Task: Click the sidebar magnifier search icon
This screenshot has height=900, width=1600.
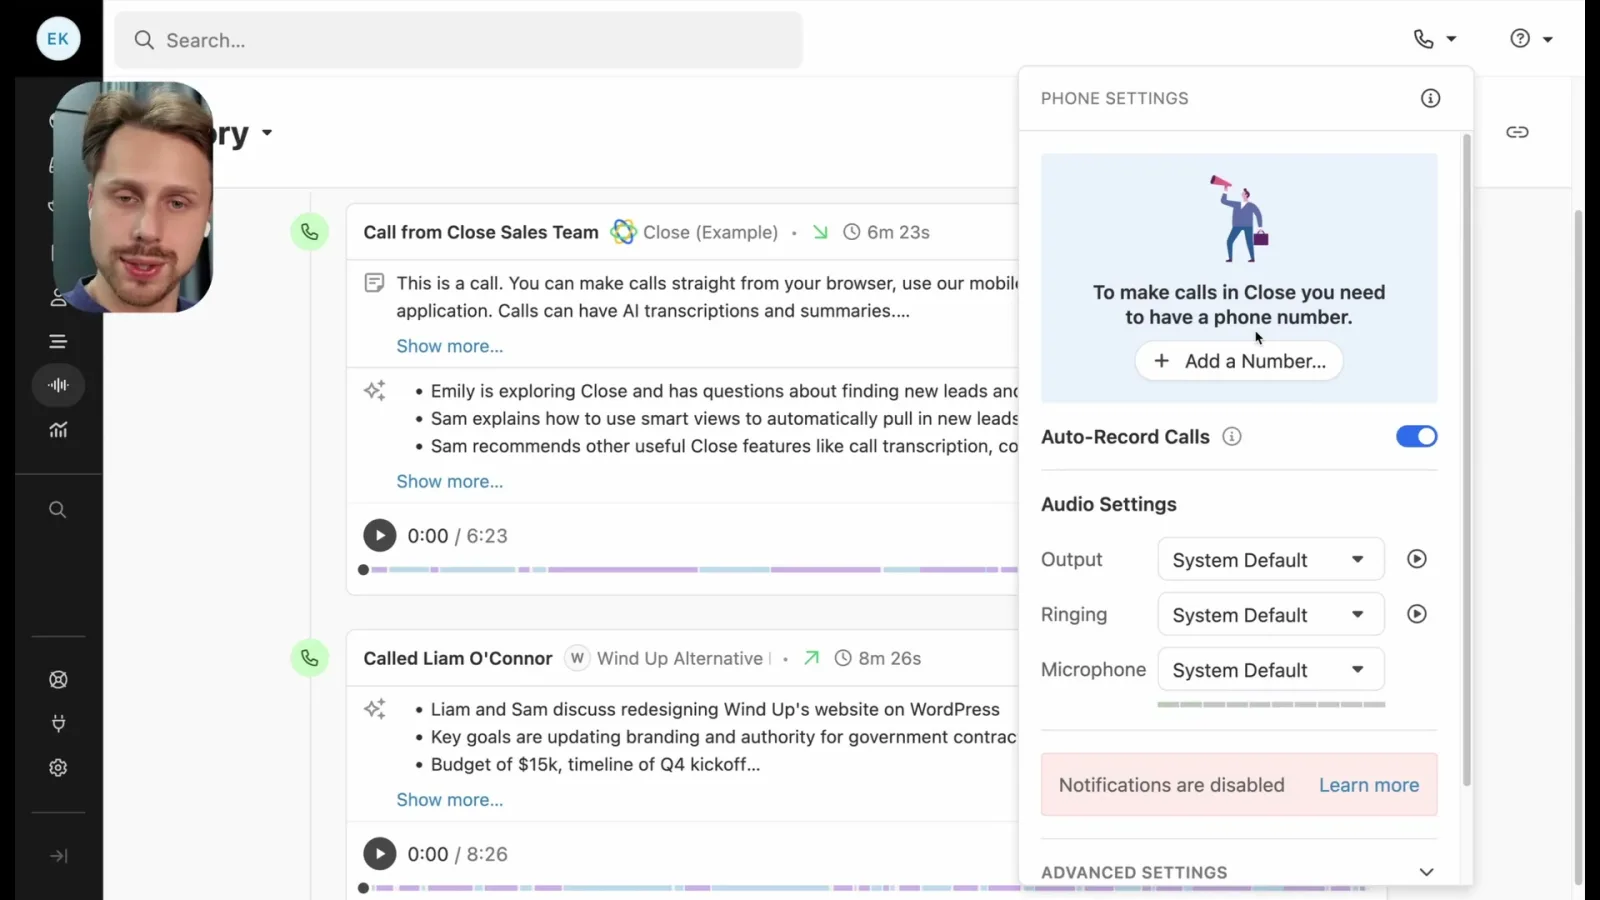Action: (x=58, y=510)
